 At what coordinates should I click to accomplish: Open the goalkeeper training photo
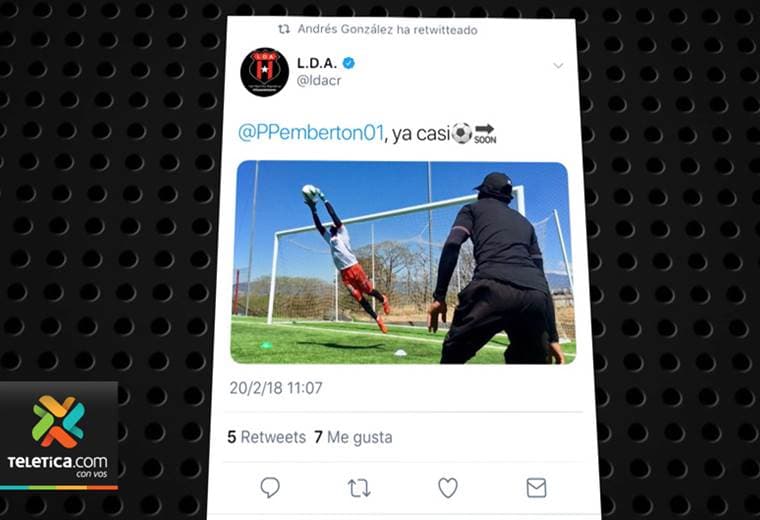(403, 262)
